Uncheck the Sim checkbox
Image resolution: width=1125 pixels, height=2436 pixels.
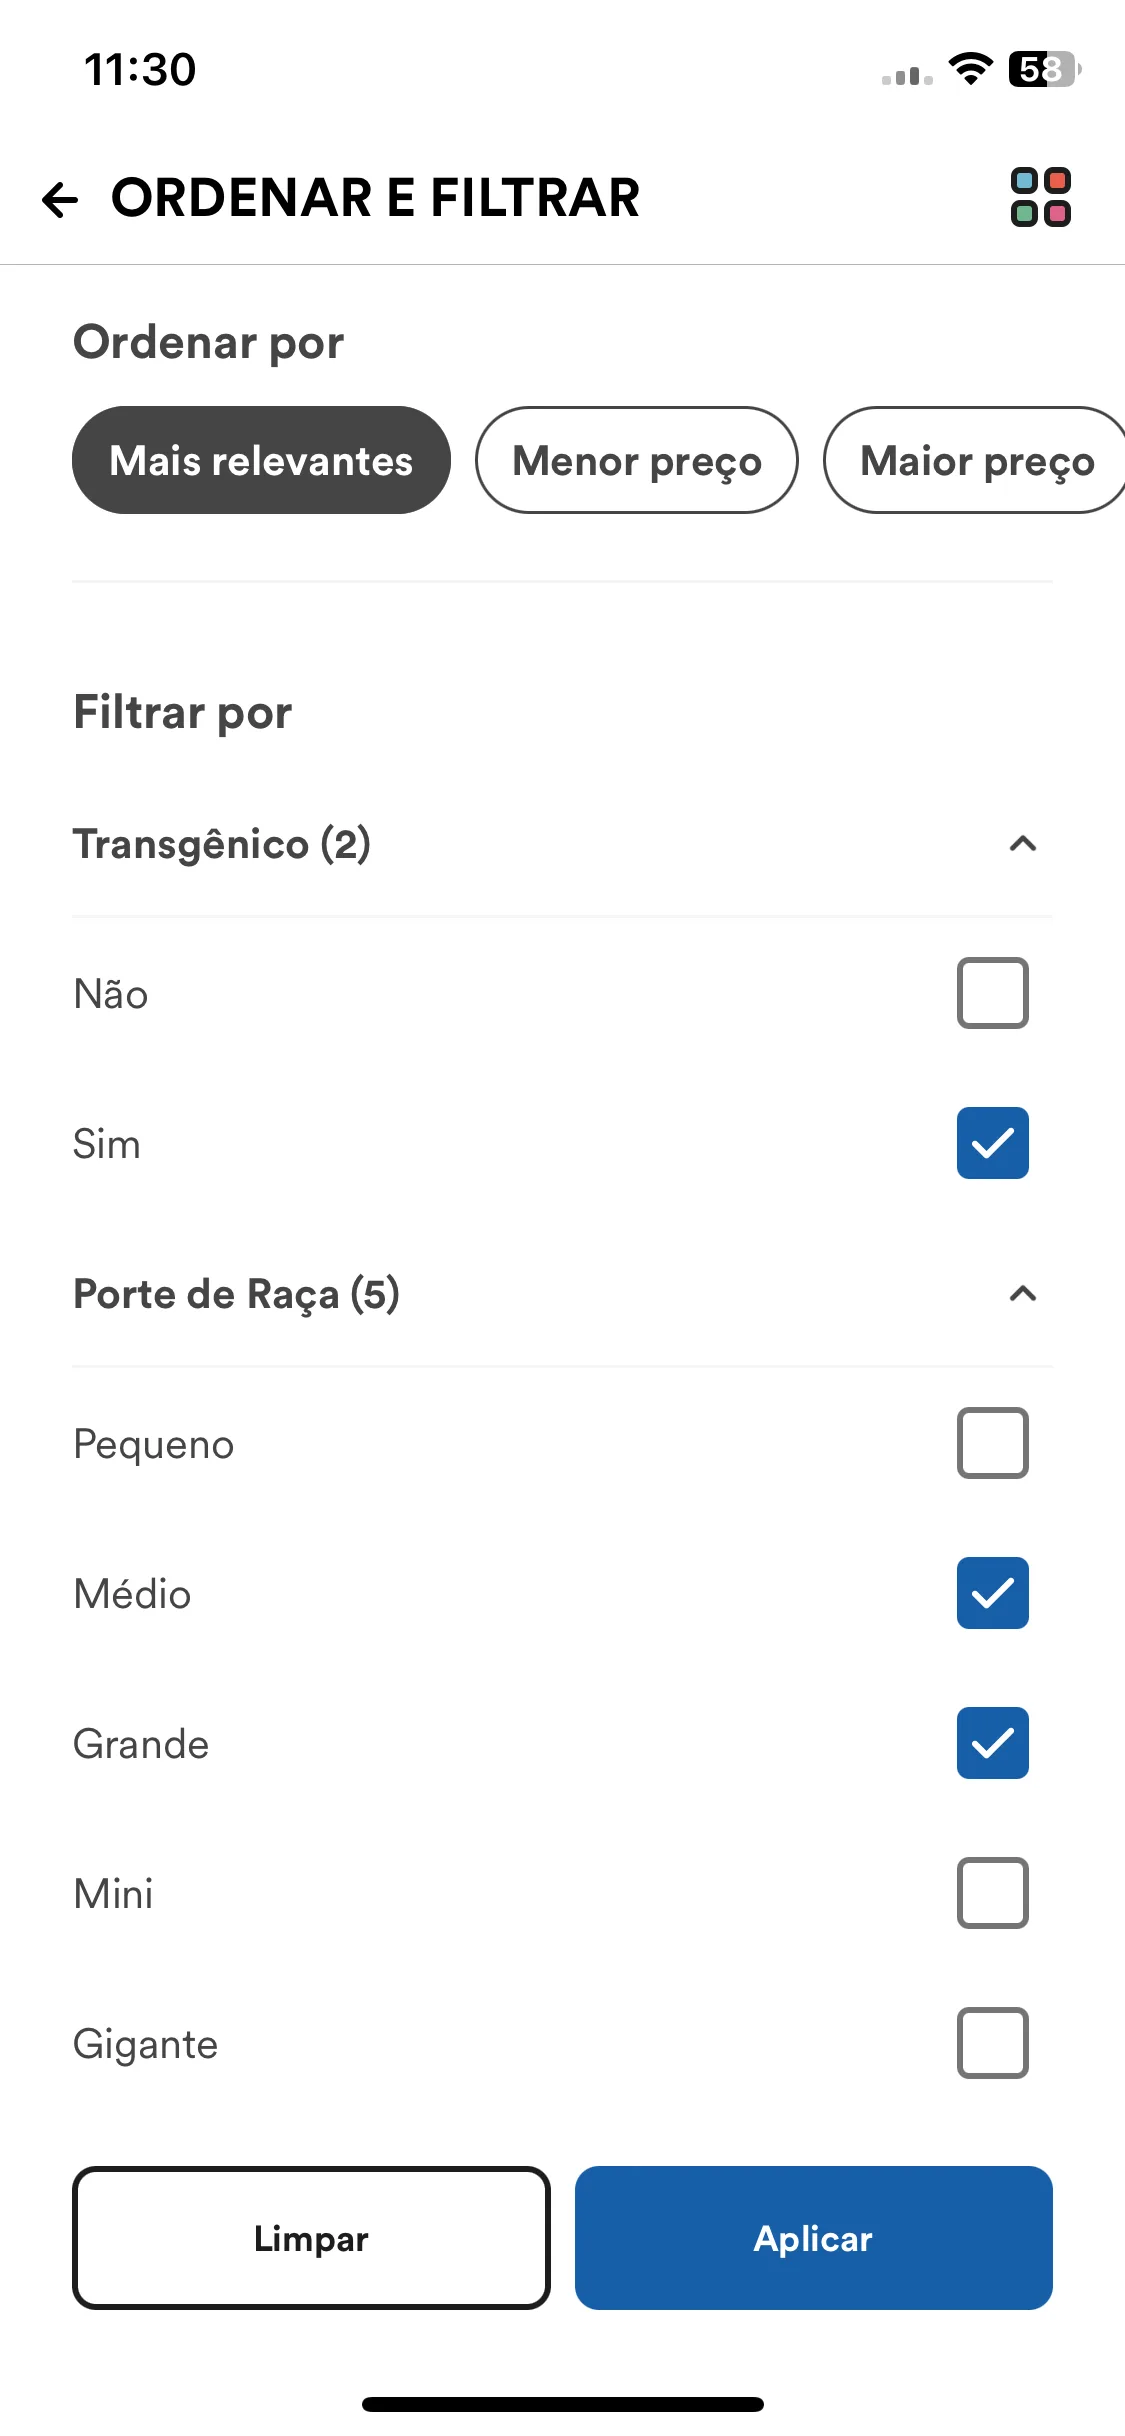tap(993, 1143)
